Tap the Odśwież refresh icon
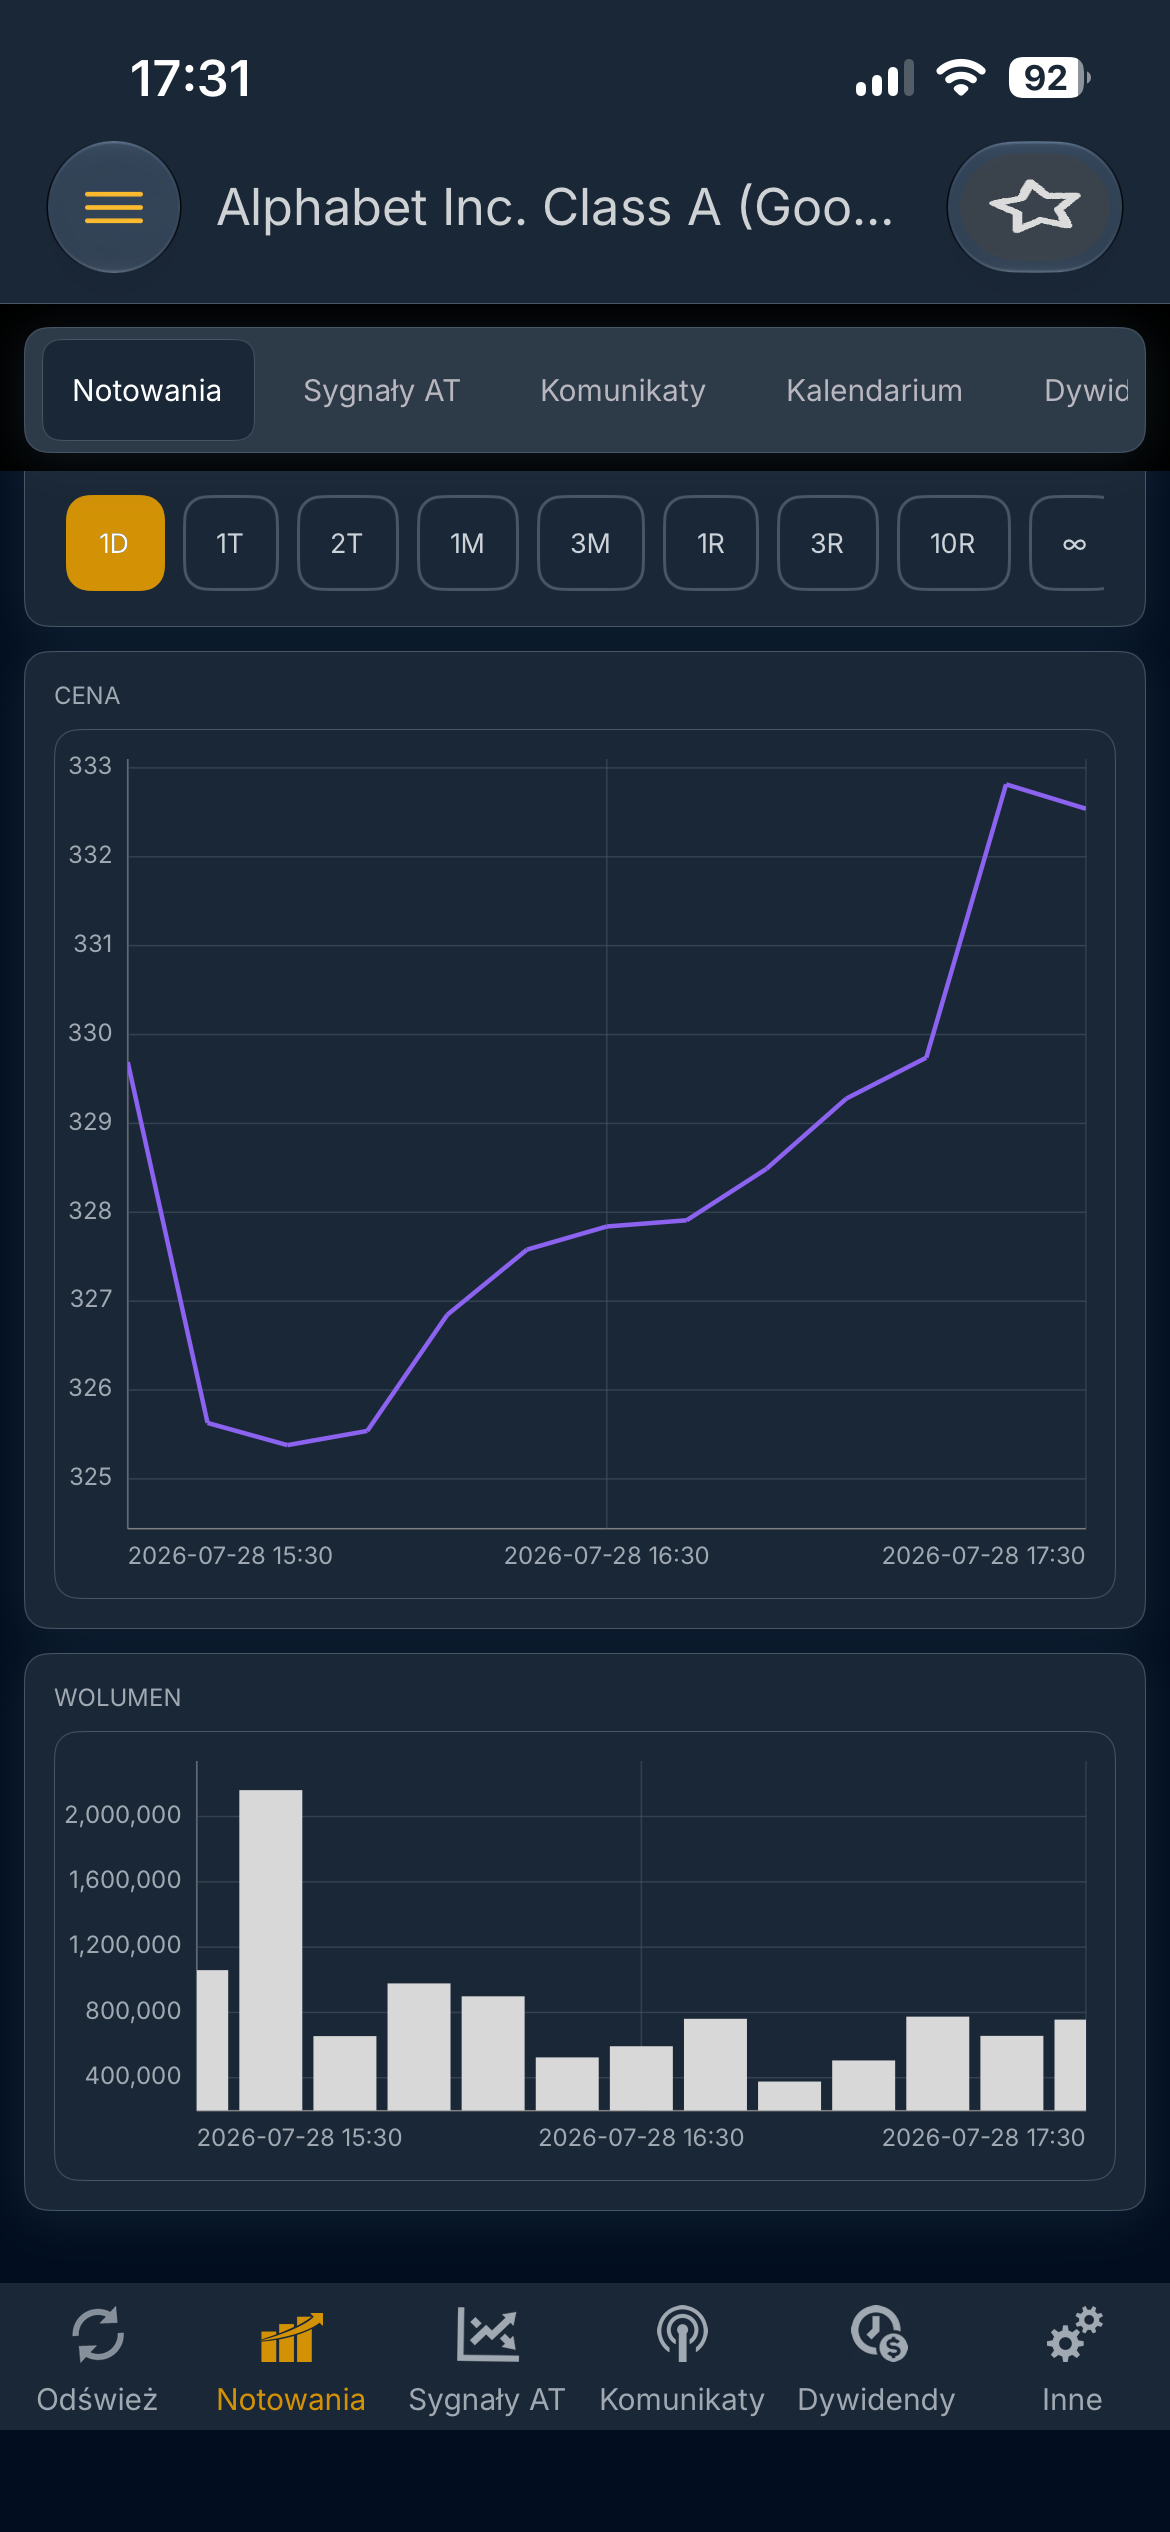This screenshot has height=2532, width=1170. (x=97, y=2333)
